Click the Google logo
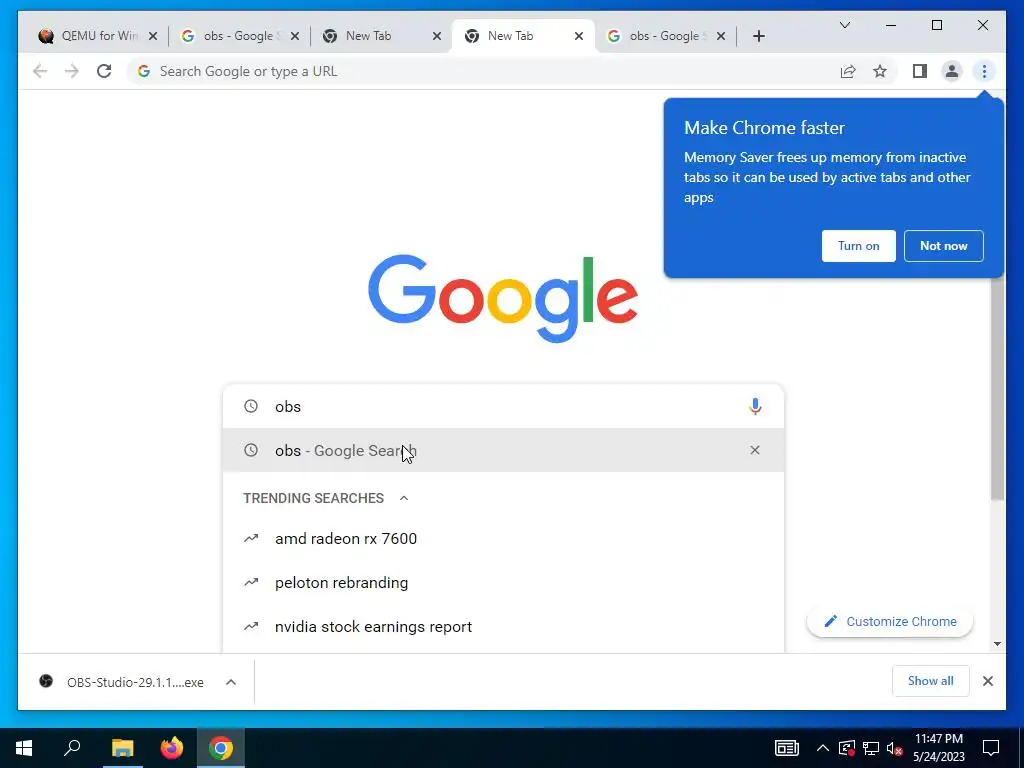This screenshot has width=1024, height=768. click(503, 298)
